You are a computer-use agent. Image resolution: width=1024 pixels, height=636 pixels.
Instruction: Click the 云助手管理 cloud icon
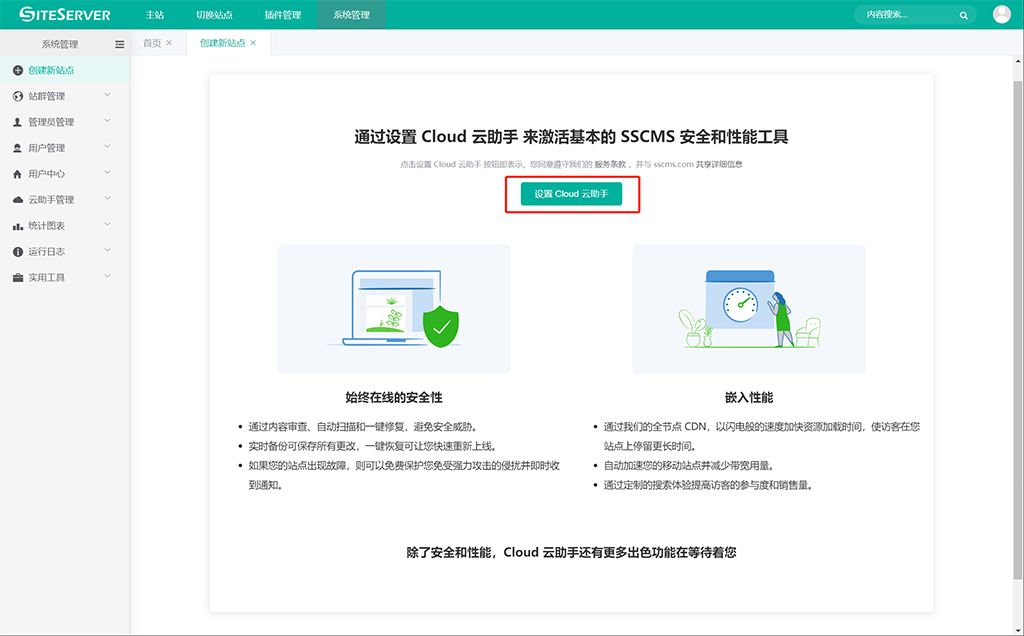point(18,200)
